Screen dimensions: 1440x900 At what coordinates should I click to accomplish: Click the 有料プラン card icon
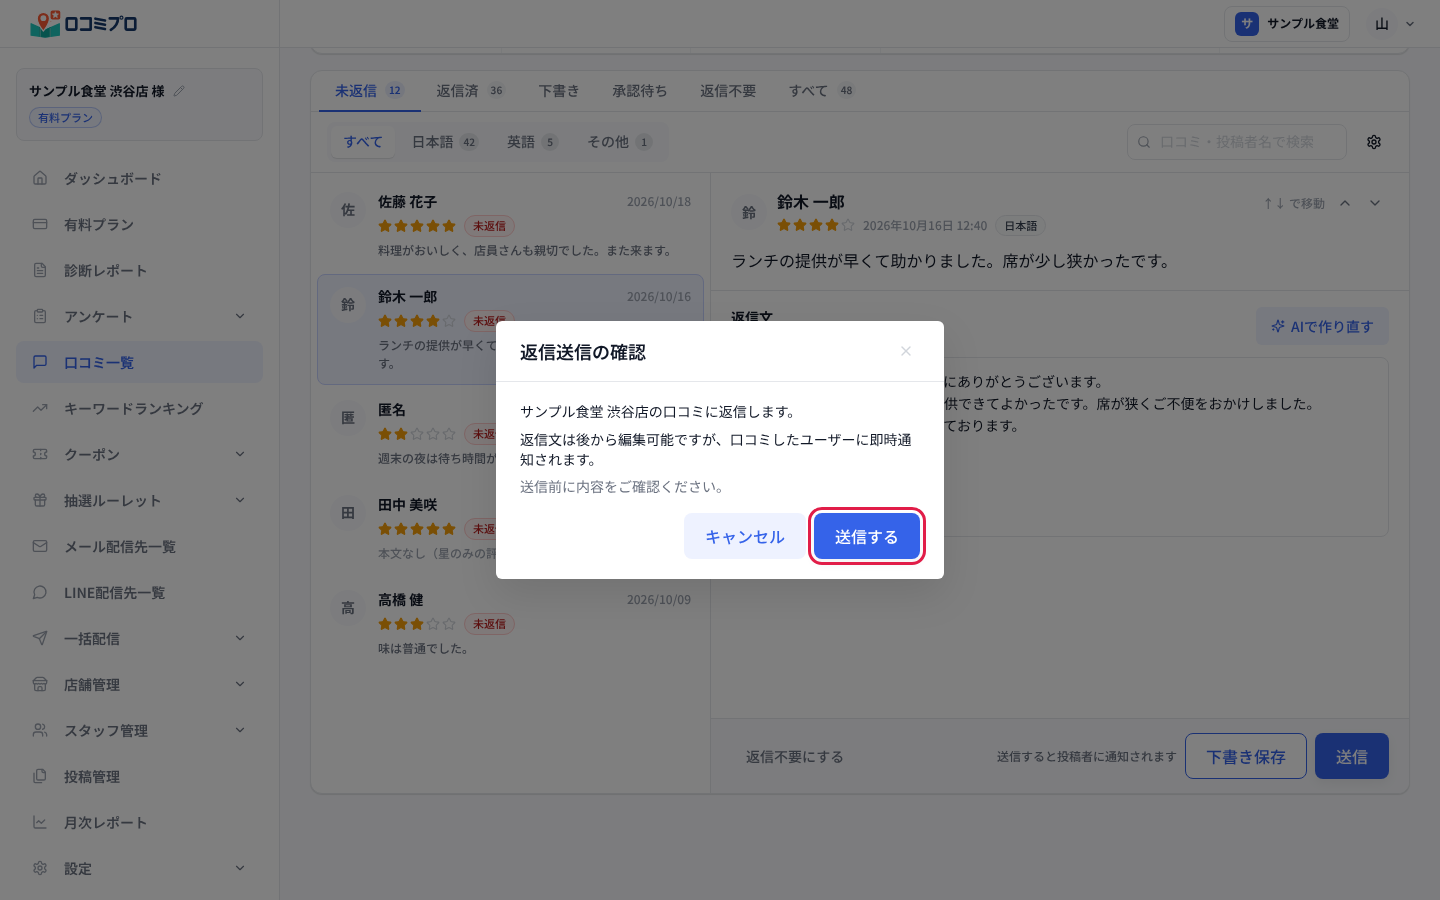coord(40,224)
